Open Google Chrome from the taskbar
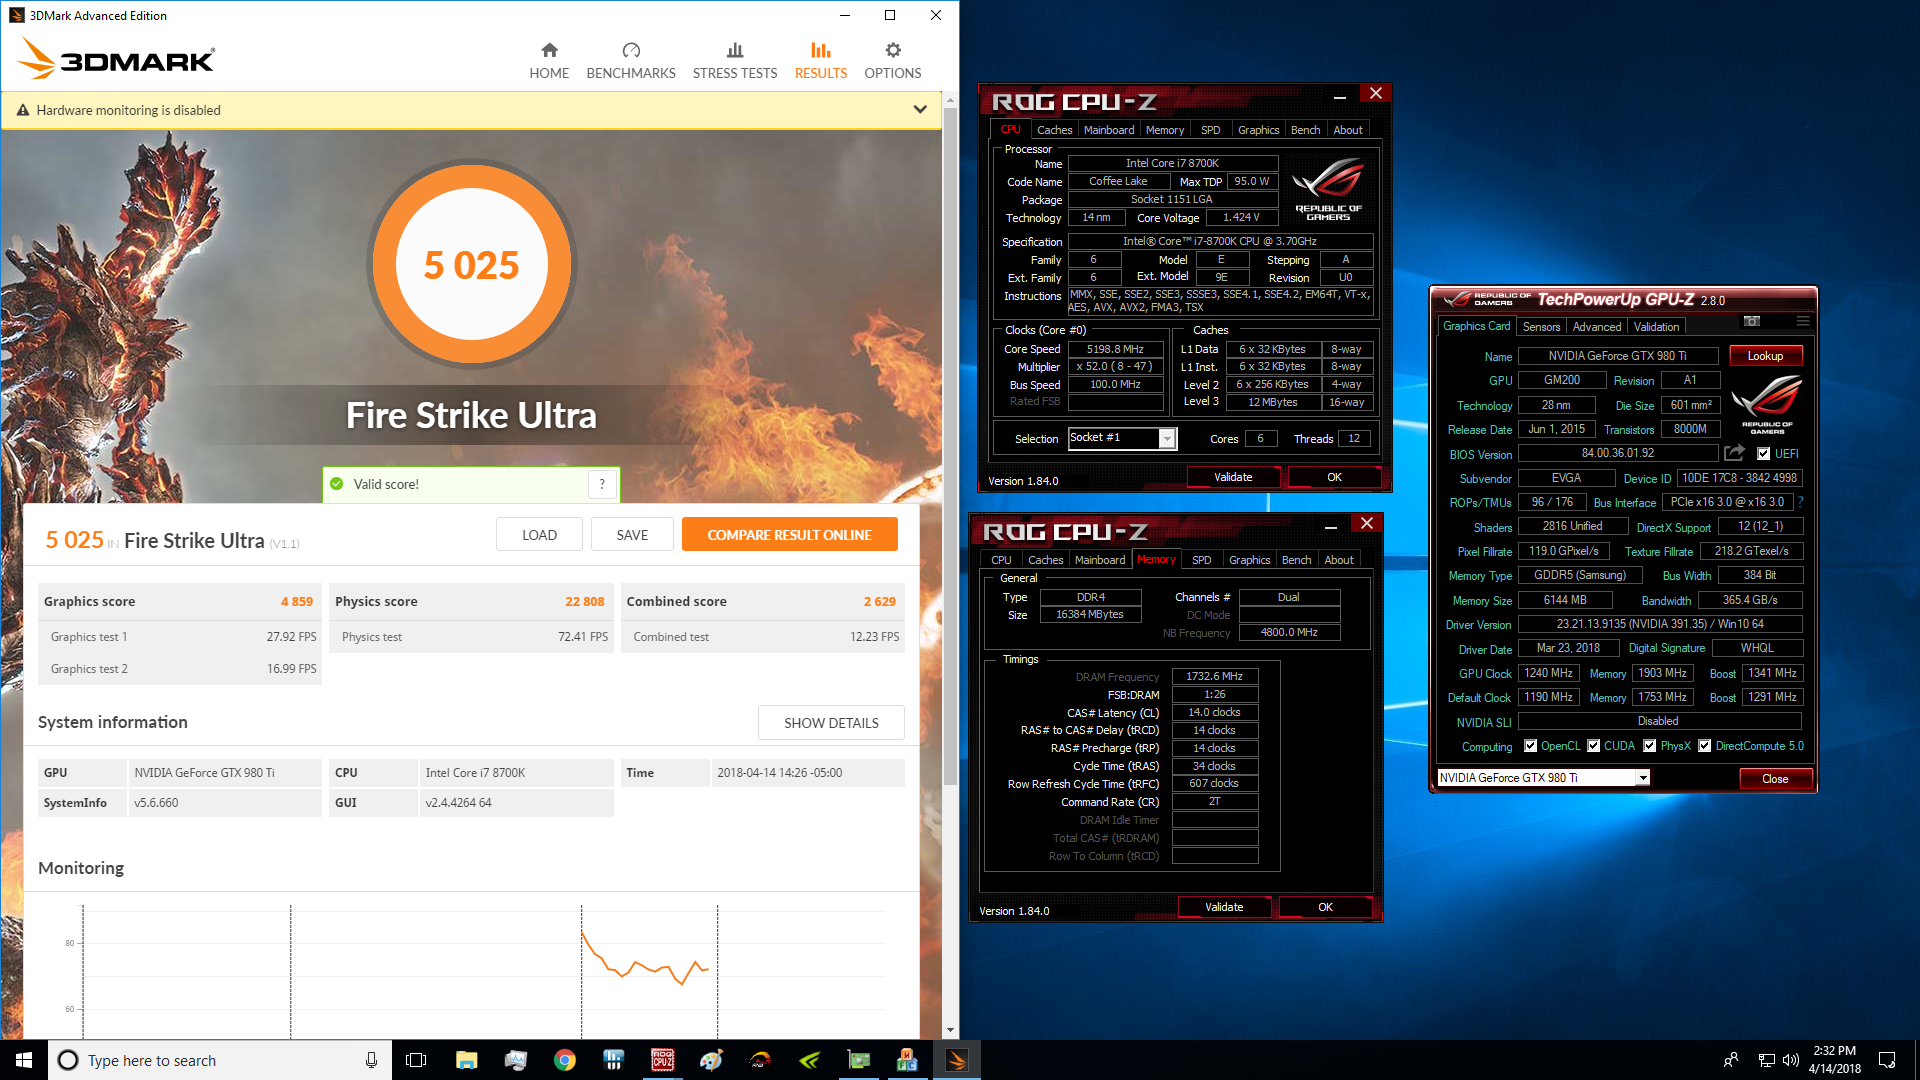Screen dimensions: 1920x1080 click(x=564, y=1060)
